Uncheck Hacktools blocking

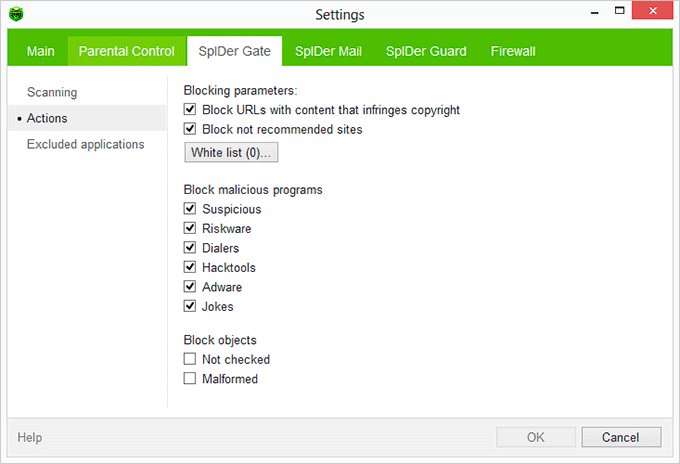190,268
